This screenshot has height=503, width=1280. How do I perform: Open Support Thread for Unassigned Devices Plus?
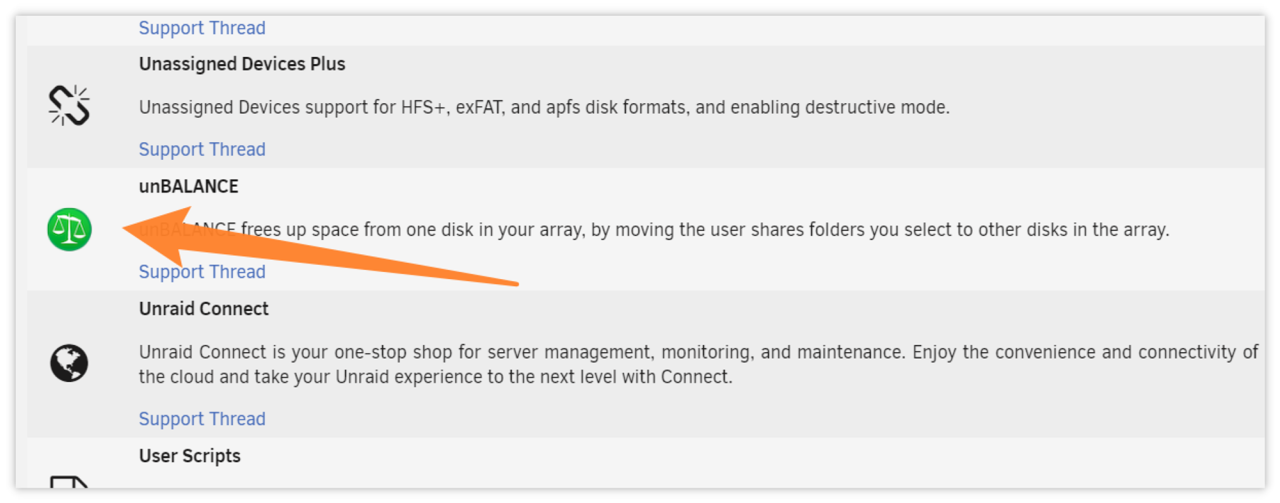[202, 149]
